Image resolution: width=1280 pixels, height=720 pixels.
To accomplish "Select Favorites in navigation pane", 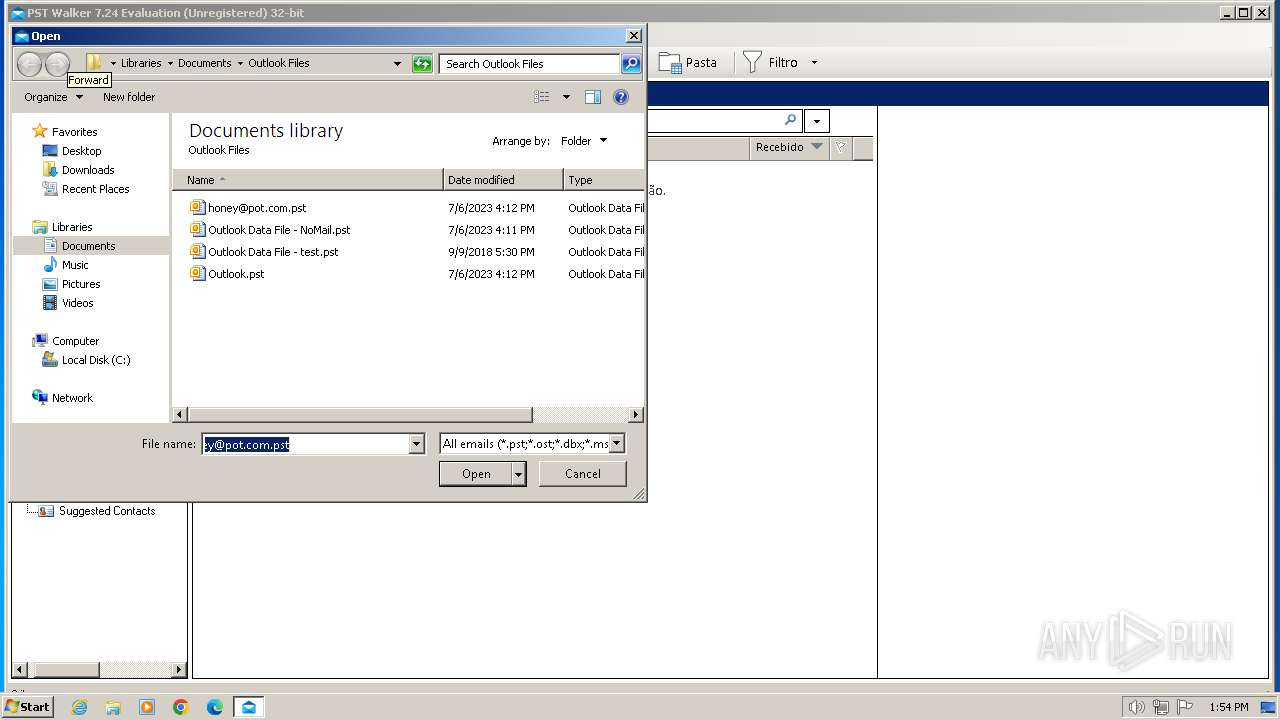I will coord(65,132).
